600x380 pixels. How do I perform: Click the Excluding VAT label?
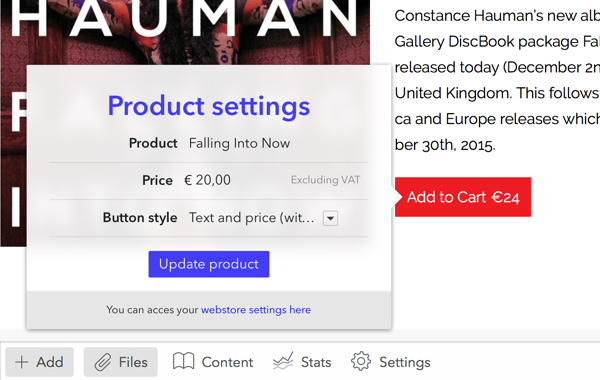click(x=326, y=180)
